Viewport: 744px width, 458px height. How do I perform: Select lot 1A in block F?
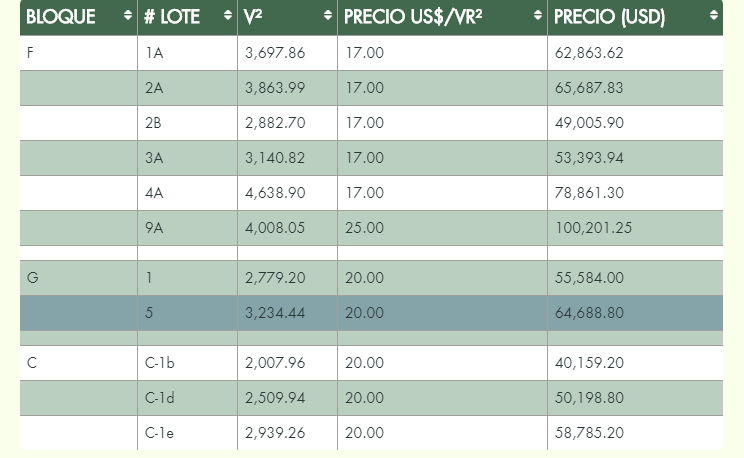[154, 53]
